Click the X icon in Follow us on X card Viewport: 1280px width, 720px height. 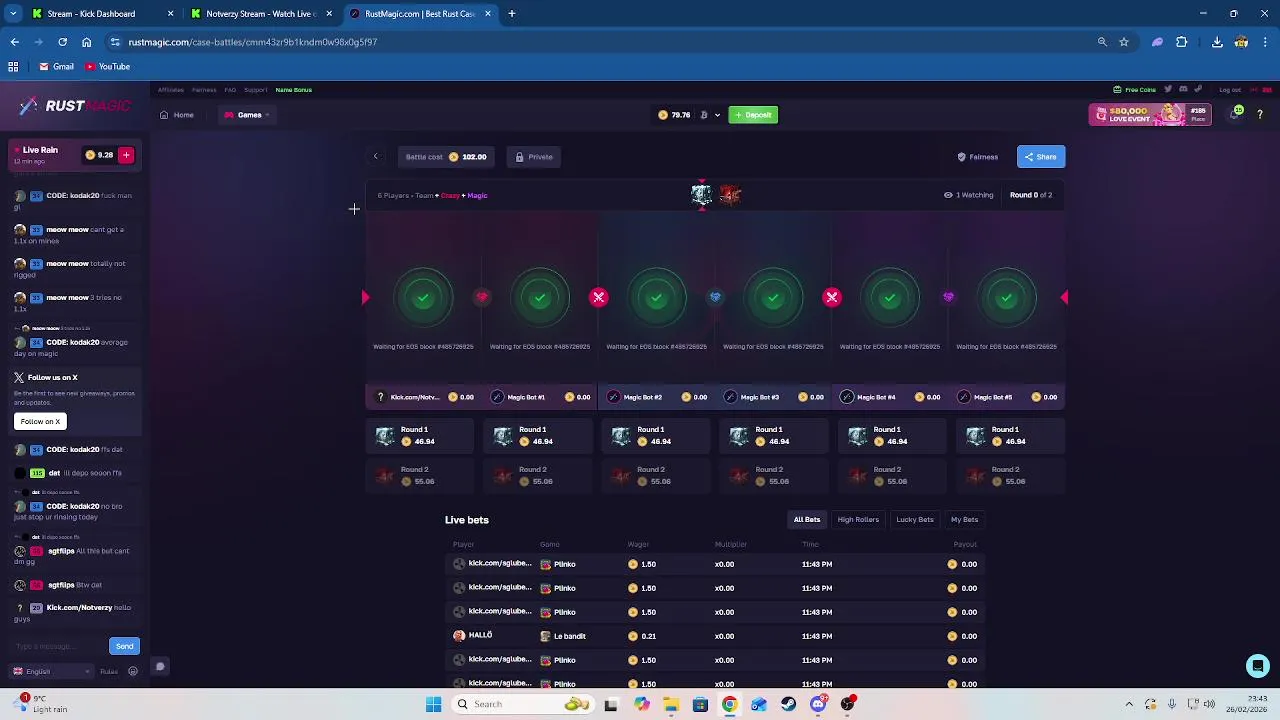[19, 377]
